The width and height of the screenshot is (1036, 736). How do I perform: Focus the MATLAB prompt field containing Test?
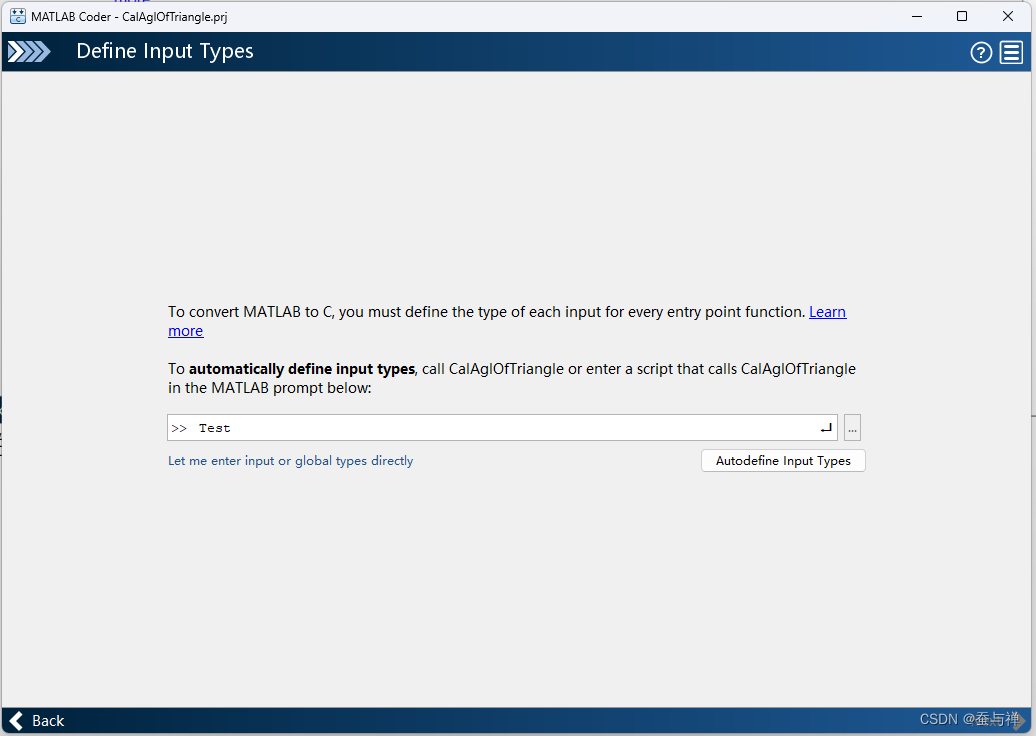pos(502,427)
